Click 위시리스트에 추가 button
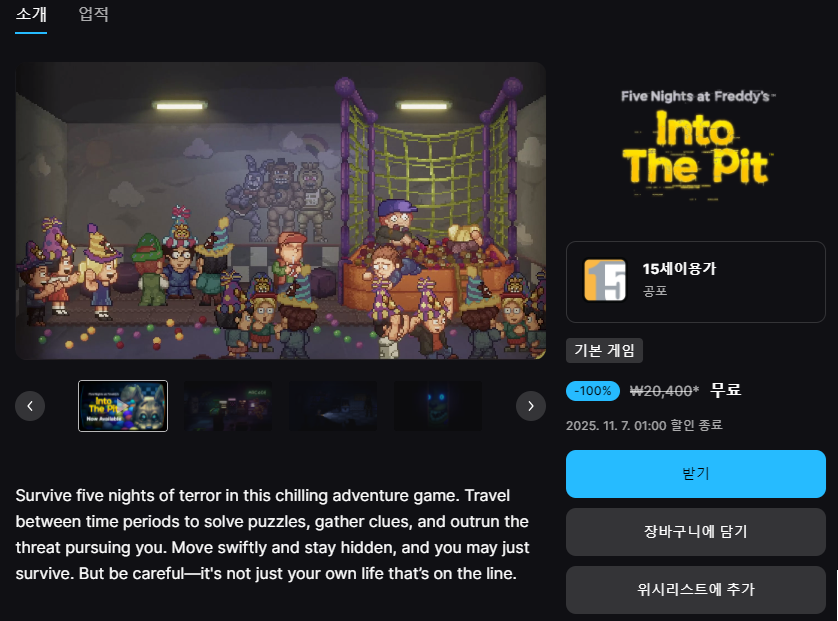838x621 pixels. click(x=696, y=589)
